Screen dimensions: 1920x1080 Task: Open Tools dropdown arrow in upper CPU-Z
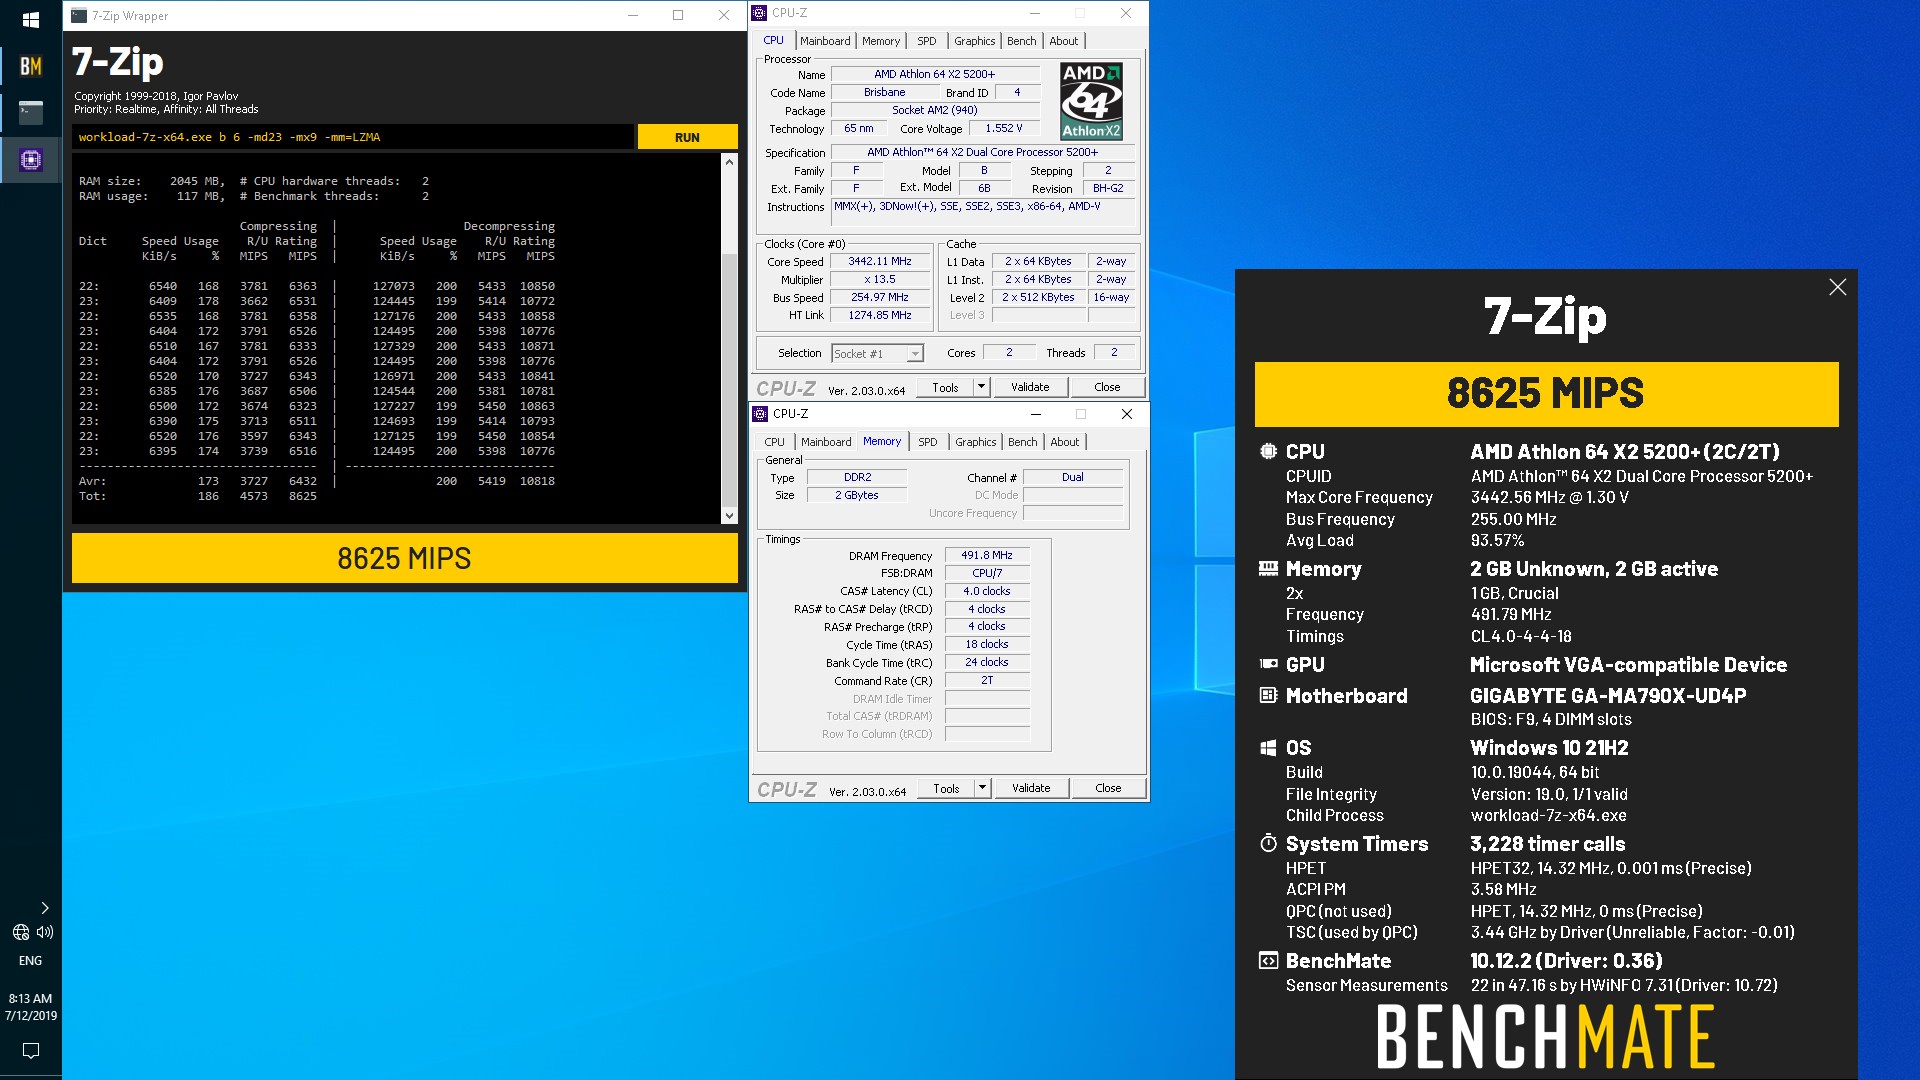[x=981, y=388]
